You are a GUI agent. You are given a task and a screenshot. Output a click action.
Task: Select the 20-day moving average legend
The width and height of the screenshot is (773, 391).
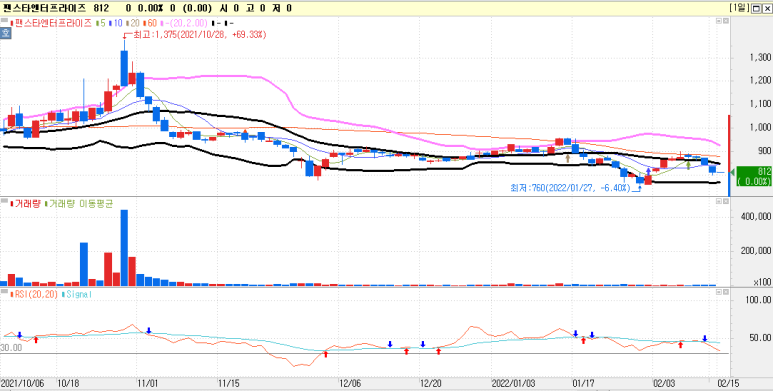[x=132, y=23]
